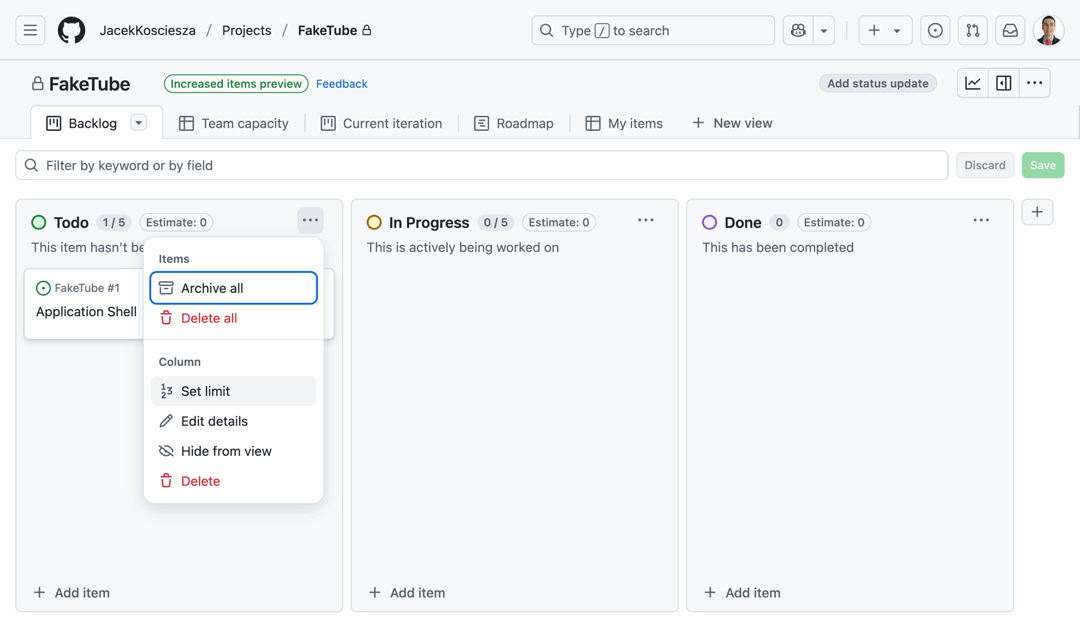Viewport: 1080px width, 620px height.
Task: Open the hamburger navigation menu
Action: click(x=30, y=30)
